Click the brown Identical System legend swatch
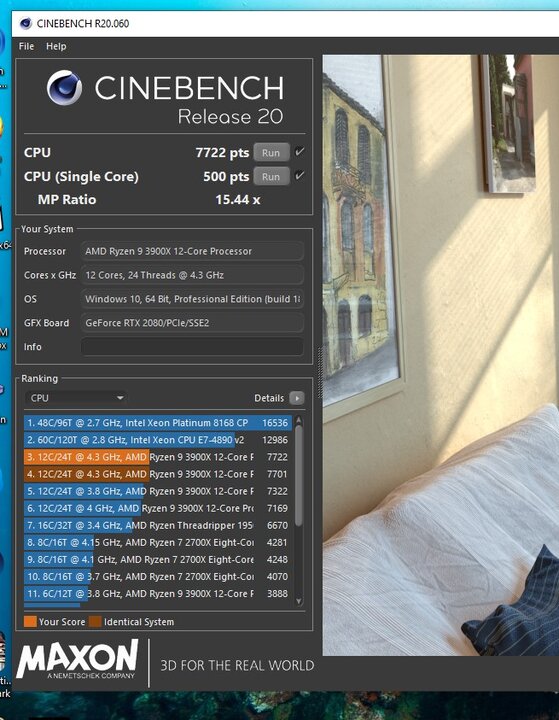The height and width of the screenshot is (720, 559). (x=95, y=622)
